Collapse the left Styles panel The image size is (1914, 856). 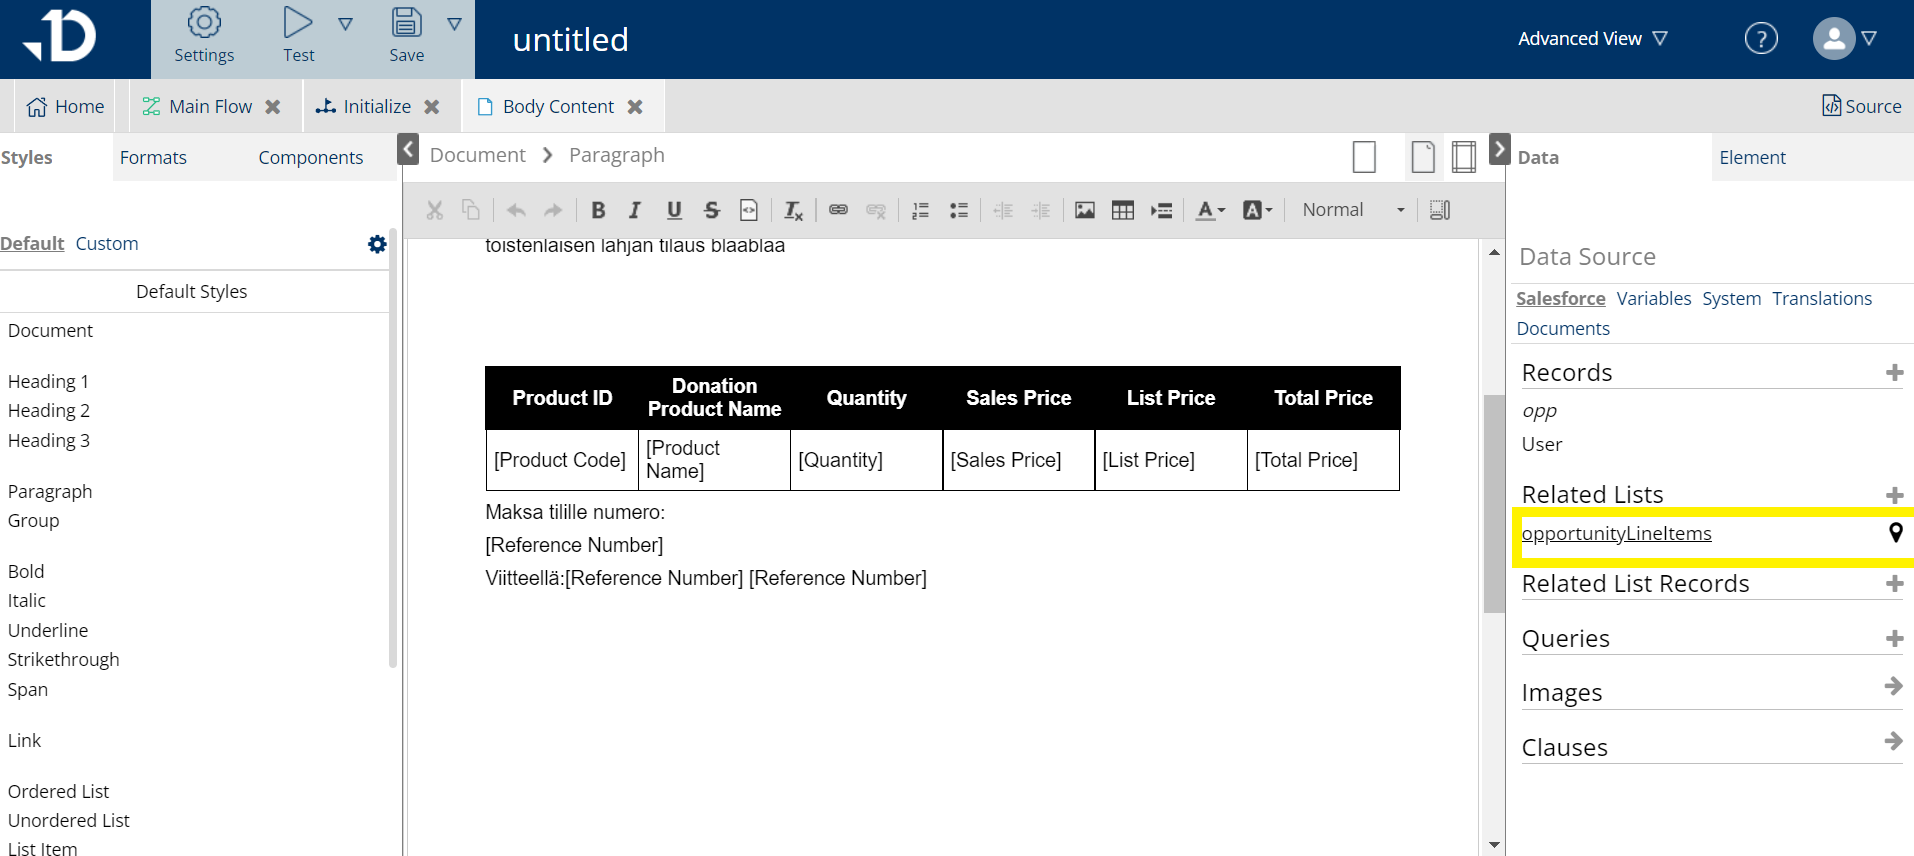click(x=408, y=150)
